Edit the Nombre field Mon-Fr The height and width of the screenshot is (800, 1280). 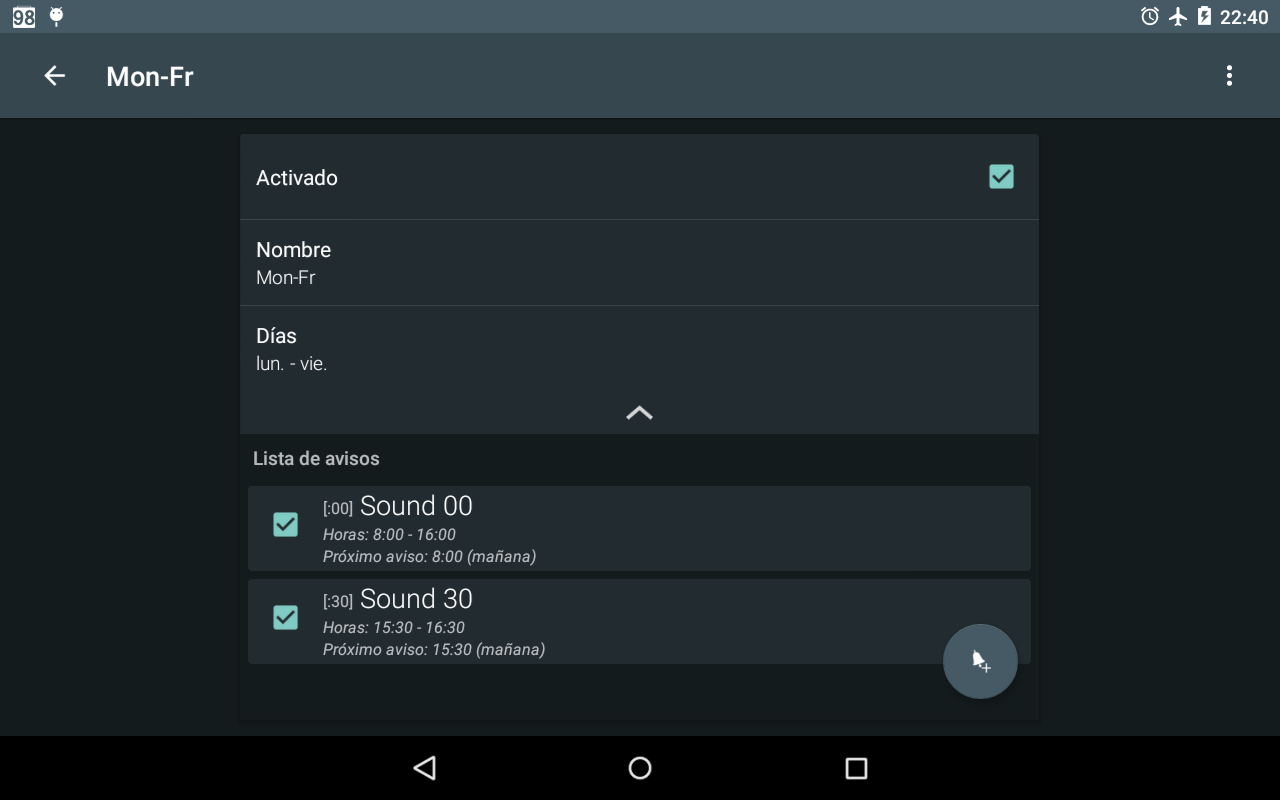(x=639, y=263)
